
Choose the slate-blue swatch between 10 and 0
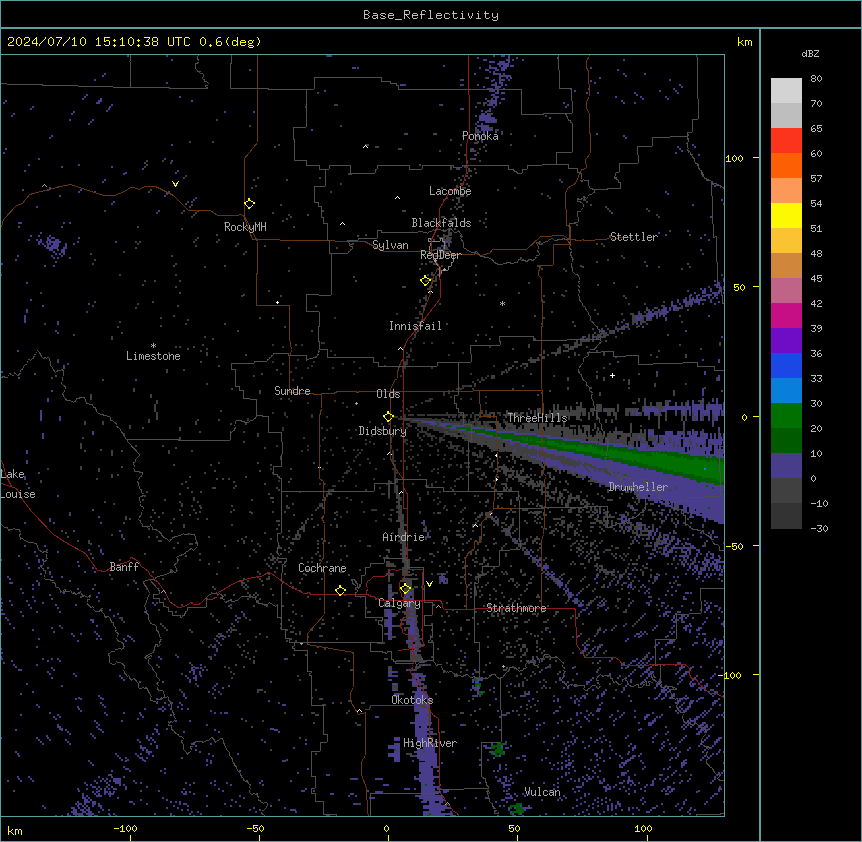786,466
